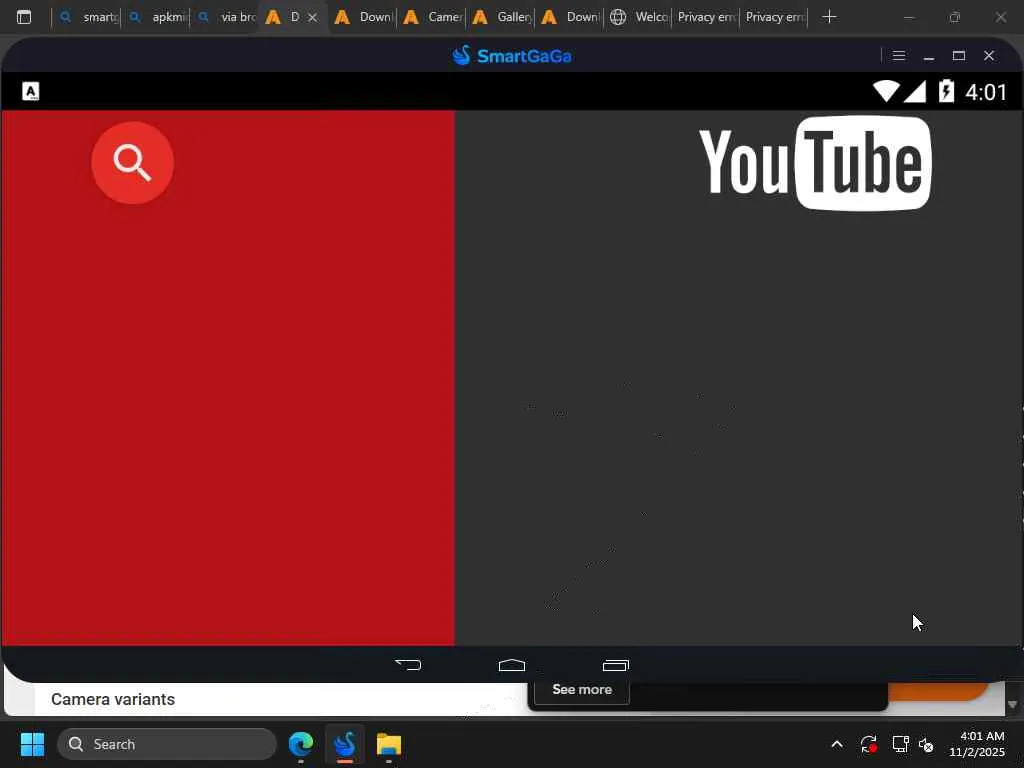The image size is (1024, 768).
Task: Open File Explorer from the taskbar
Action: tap(389, 744)
